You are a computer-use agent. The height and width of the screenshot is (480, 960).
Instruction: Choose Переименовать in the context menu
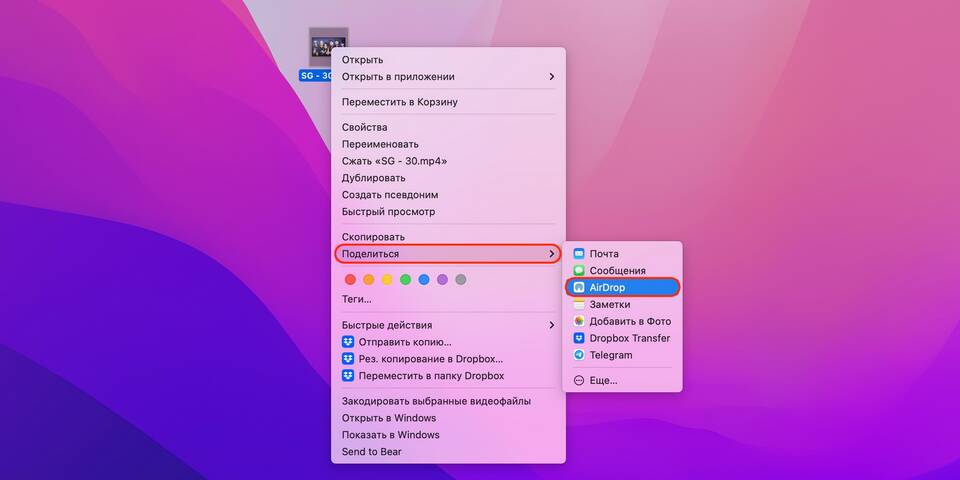pyautogui.click(x=448, y=144)
